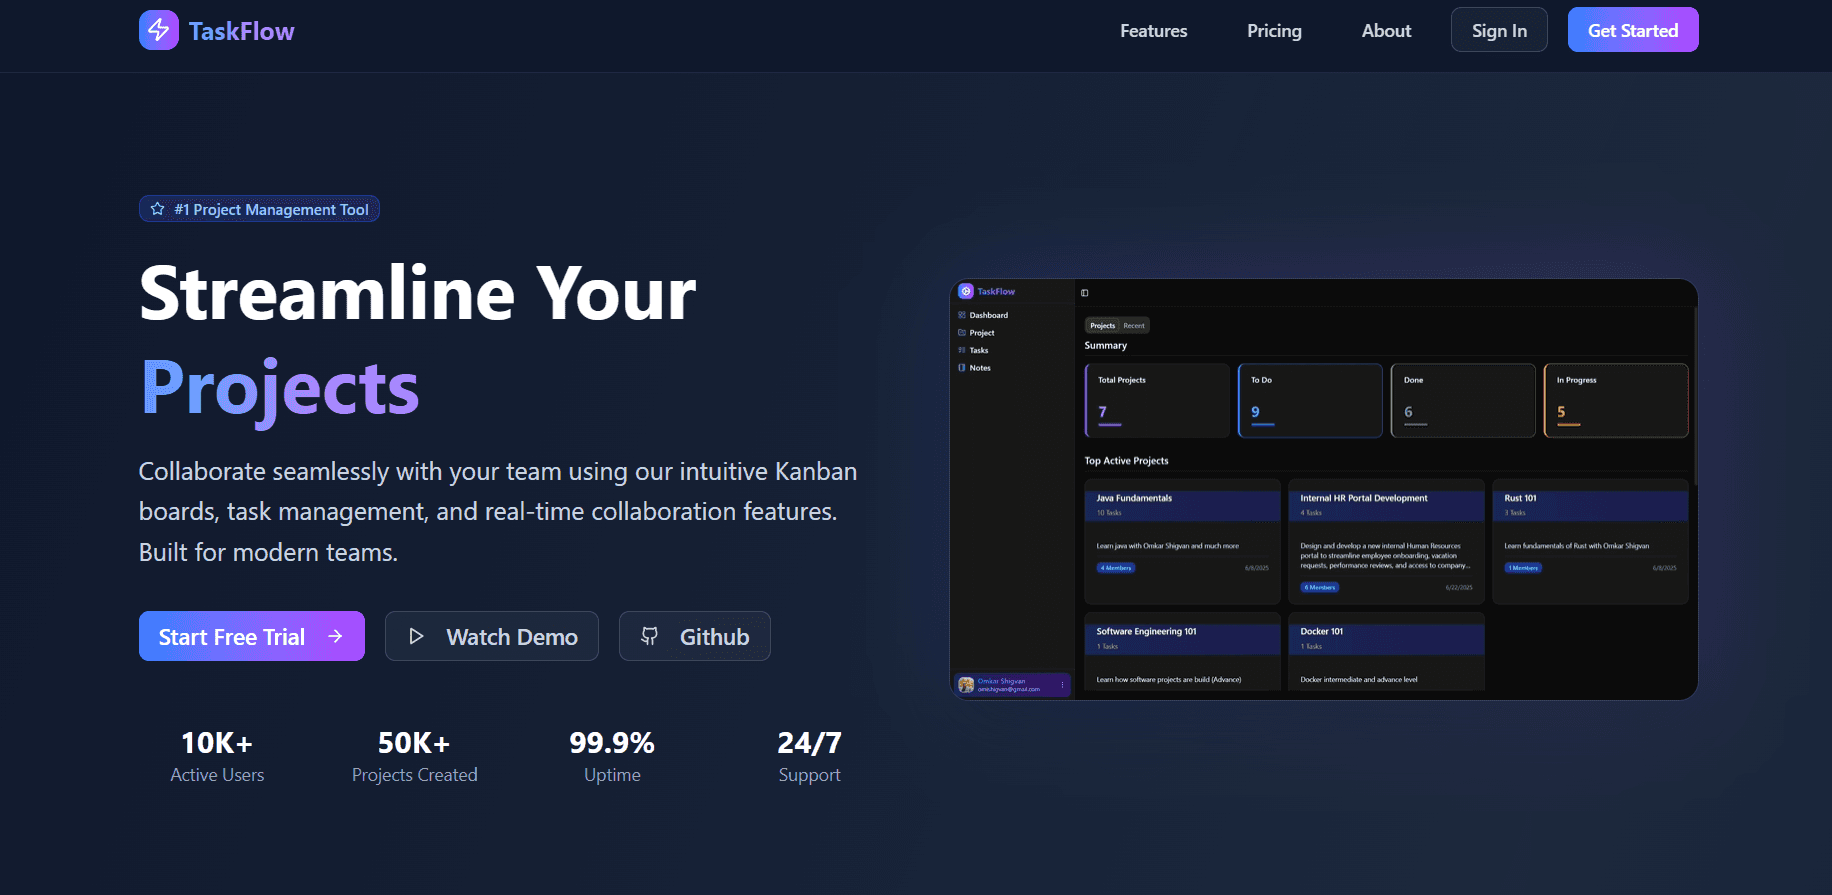The height and width of the screenshot is (895, 1832).
Task: Click the Dashboard sidebar icon in preview
Action: click(x=962, y=315)
